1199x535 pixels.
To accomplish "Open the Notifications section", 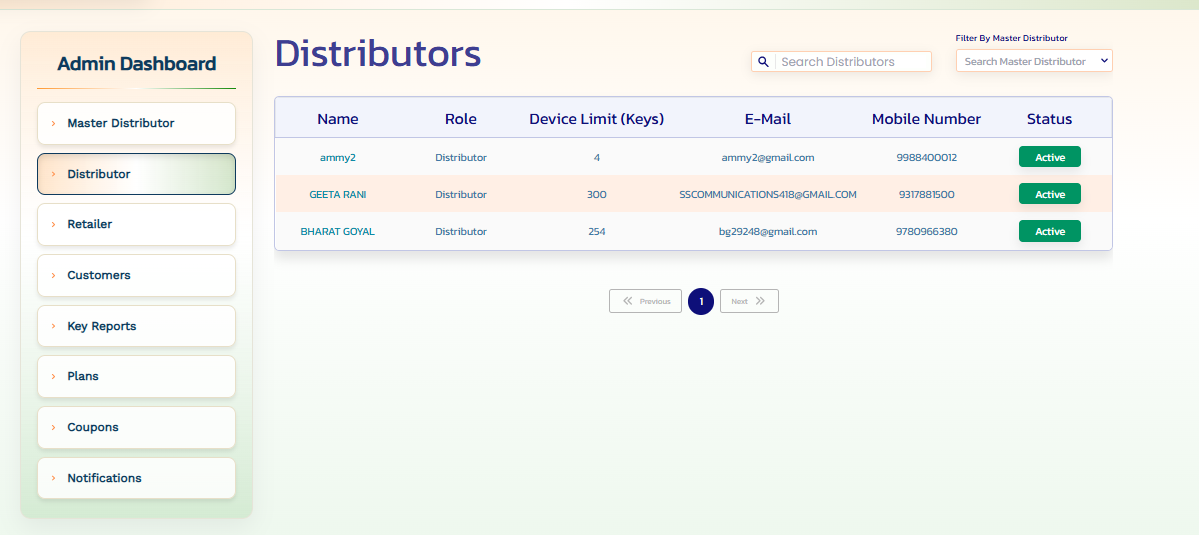I will [136, 478].
